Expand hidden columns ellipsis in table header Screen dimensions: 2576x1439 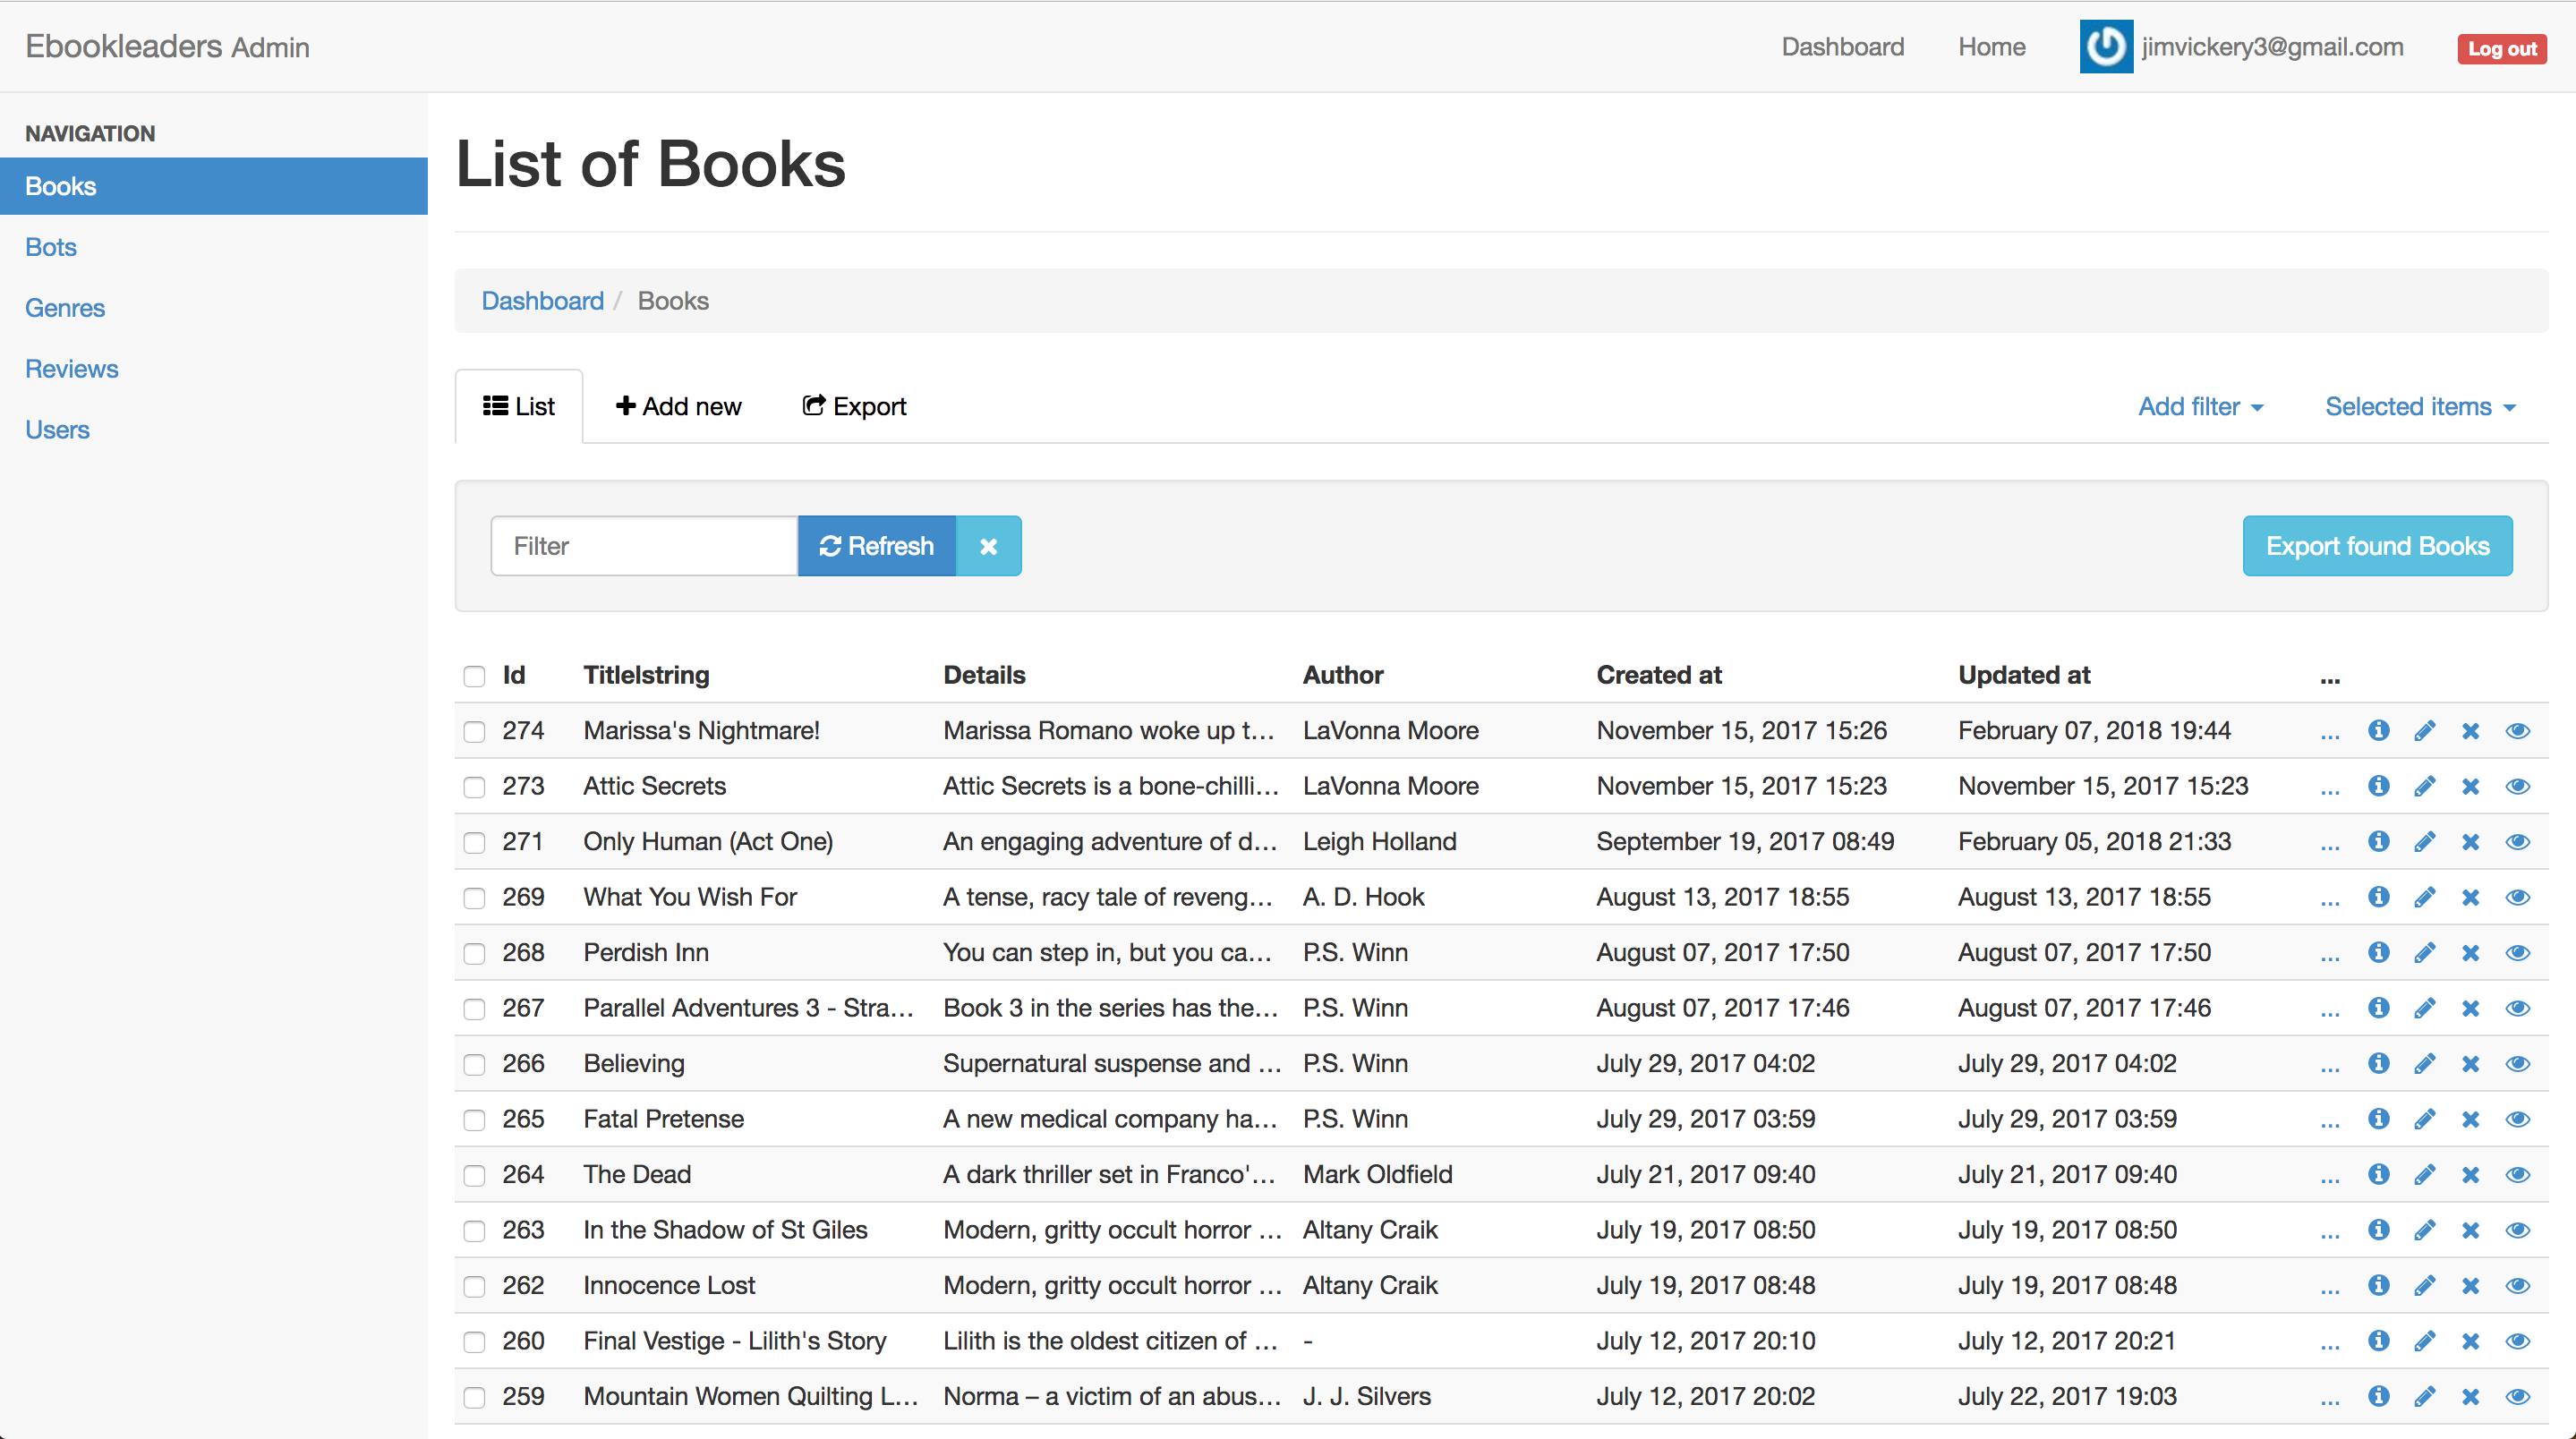pyautogui.click(x=2329, y=678)
